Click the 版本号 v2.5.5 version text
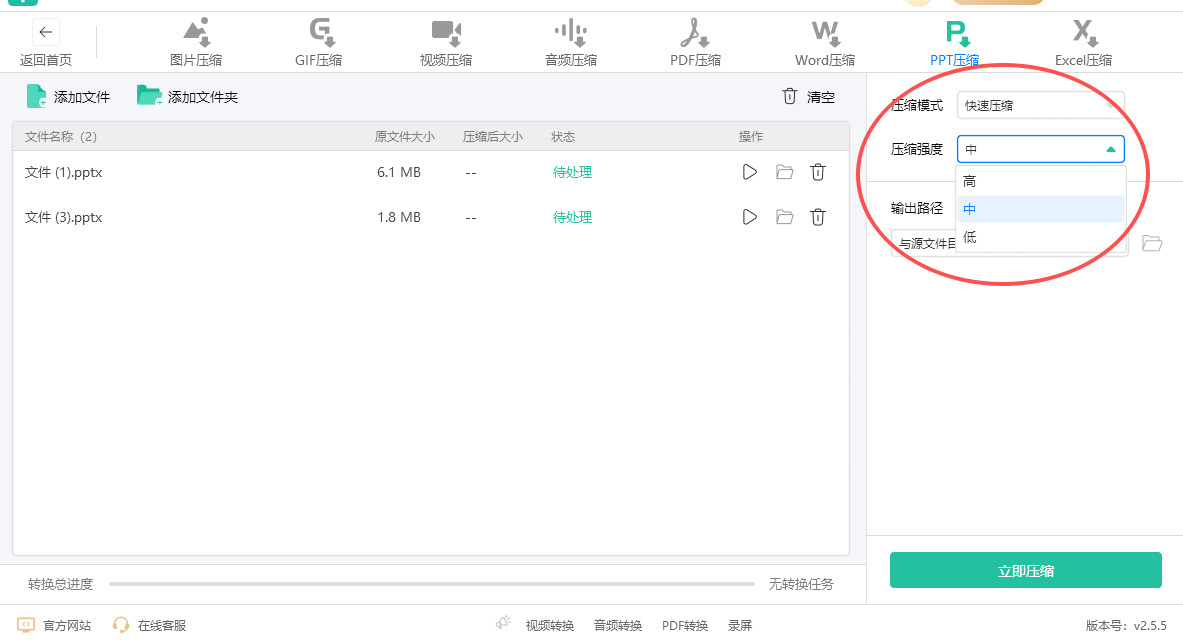 [1126, 625]
